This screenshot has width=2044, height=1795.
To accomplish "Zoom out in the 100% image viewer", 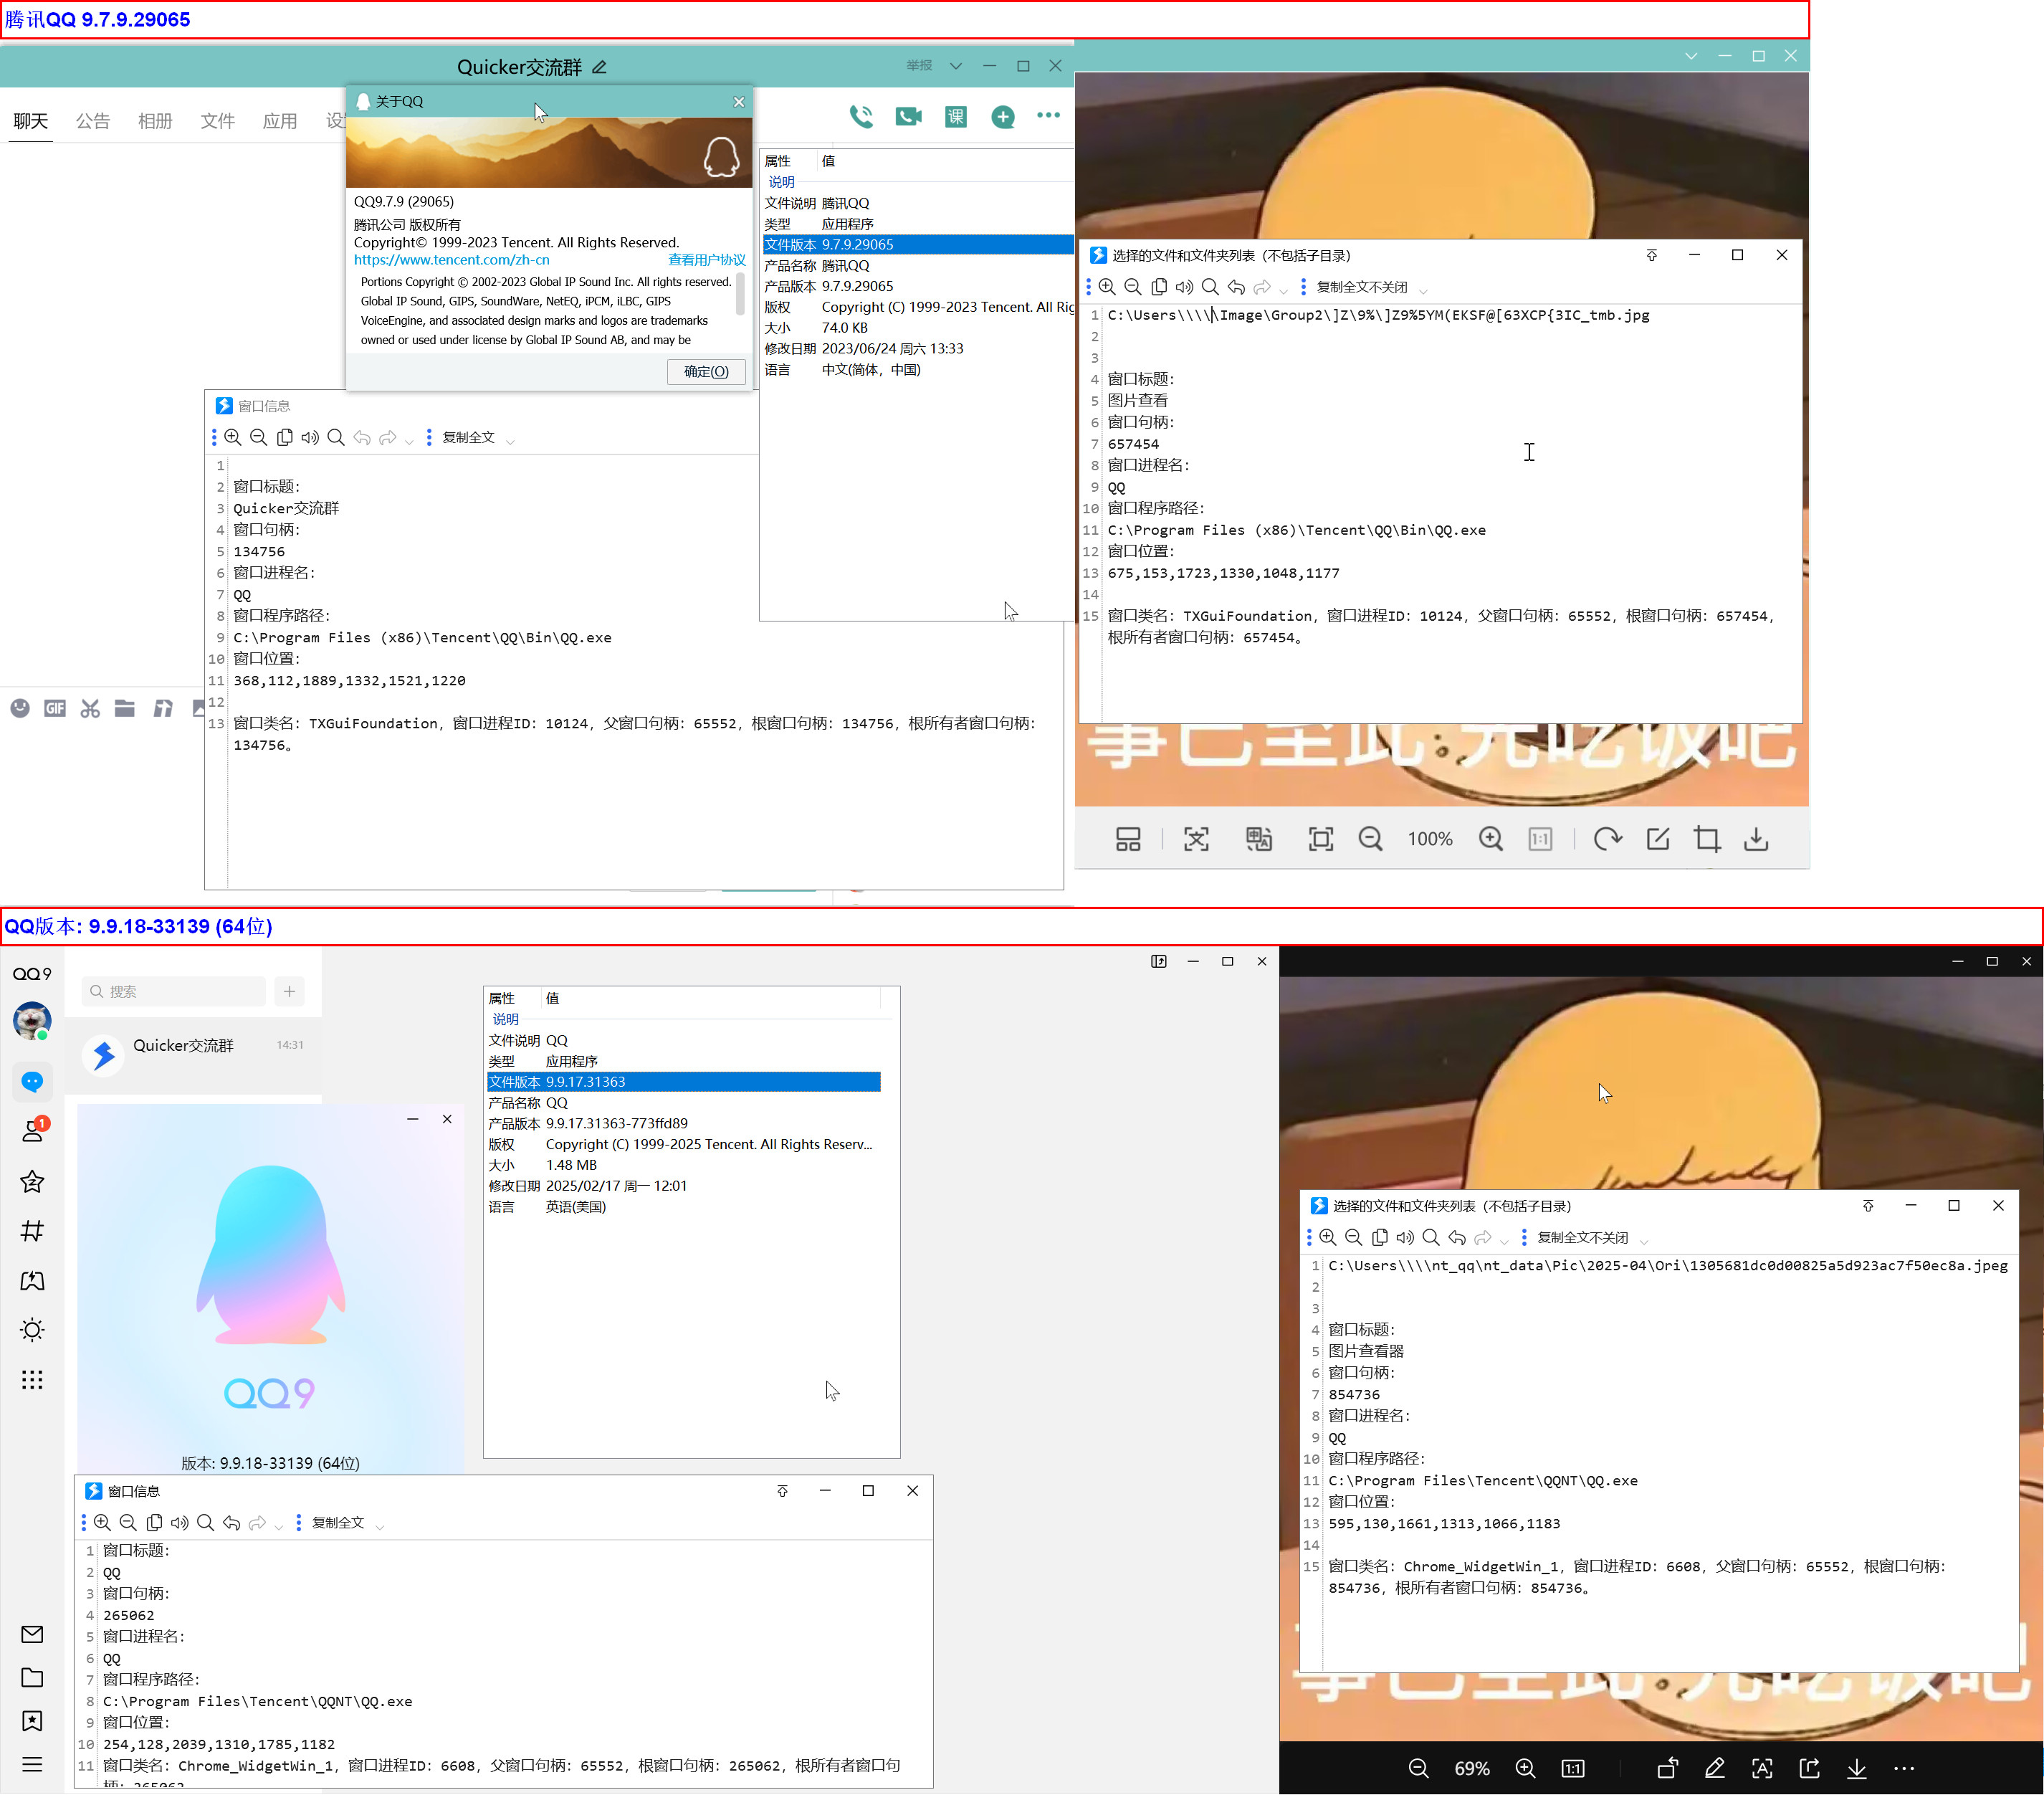I will (x=1370, y=839).
